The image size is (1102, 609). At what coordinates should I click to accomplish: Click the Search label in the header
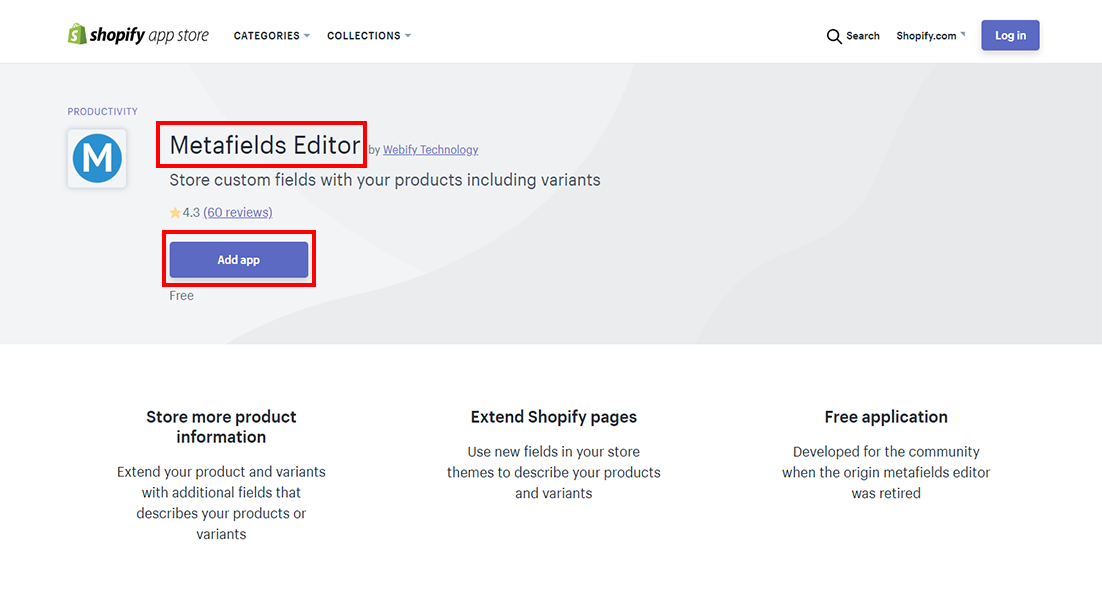pyautogui.click(x=863, y=36)
